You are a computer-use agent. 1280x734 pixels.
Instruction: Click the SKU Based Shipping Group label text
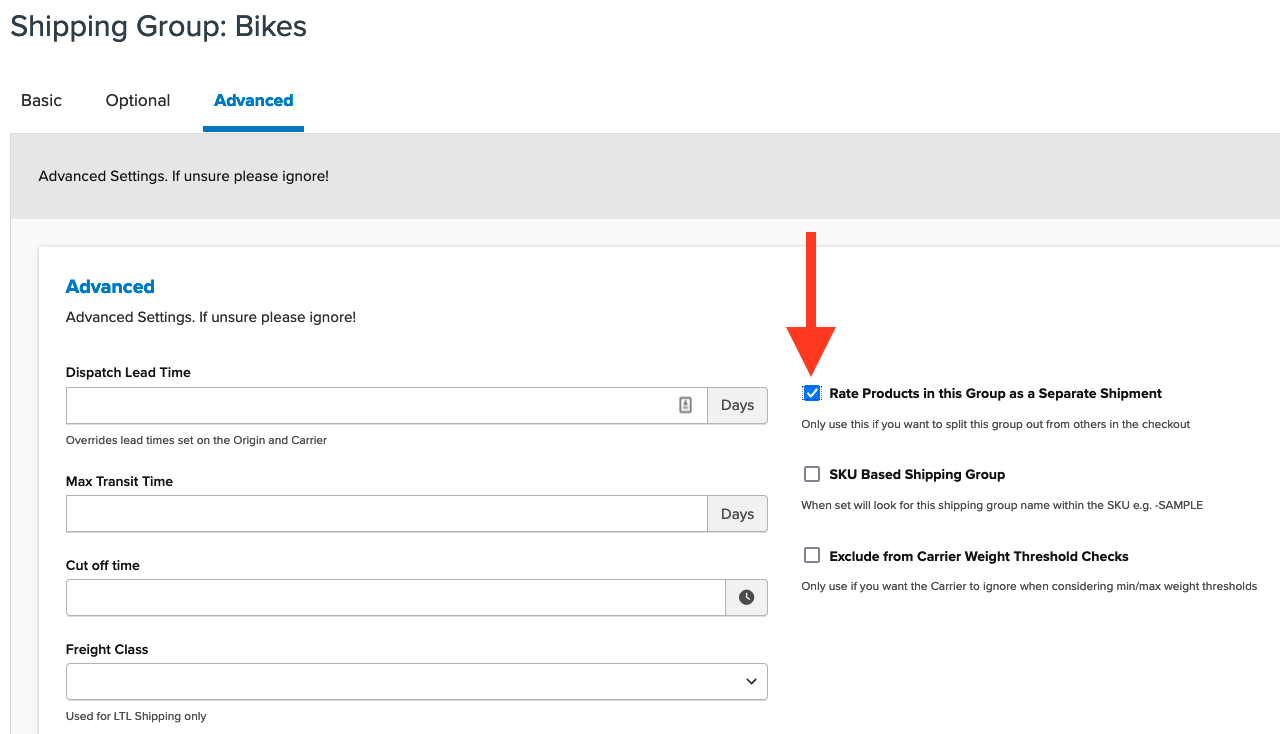[917, 474]
